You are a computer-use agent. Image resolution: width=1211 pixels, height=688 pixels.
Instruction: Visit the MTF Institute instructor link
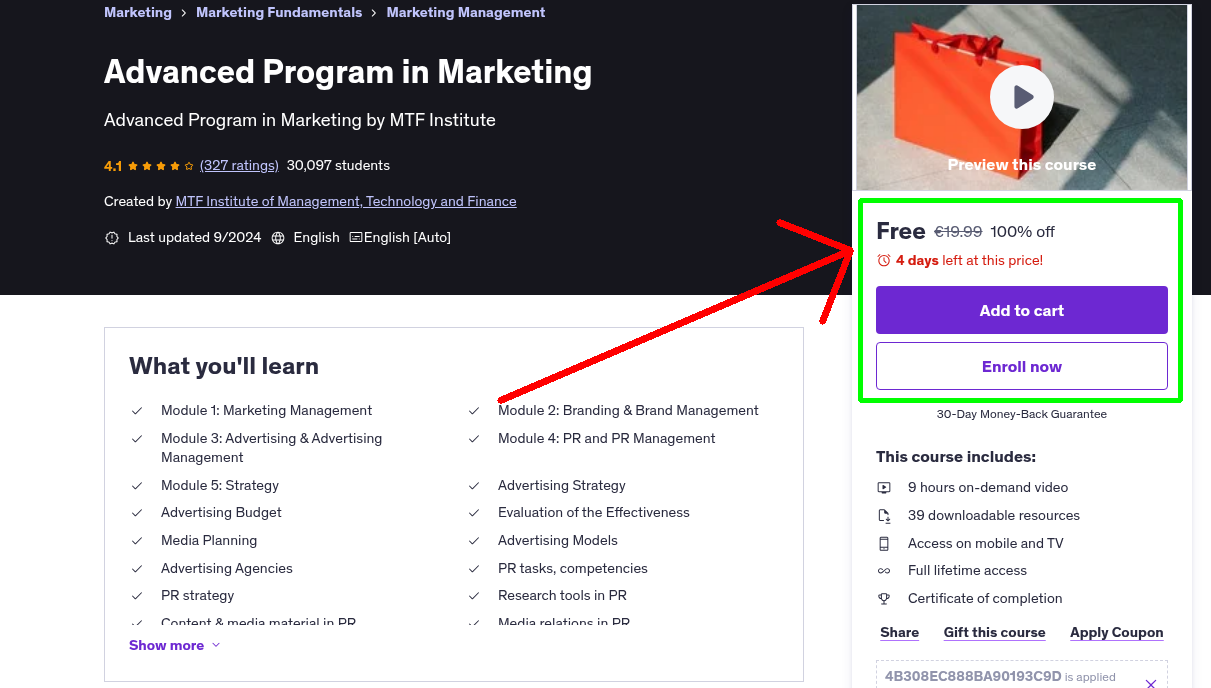346,202
